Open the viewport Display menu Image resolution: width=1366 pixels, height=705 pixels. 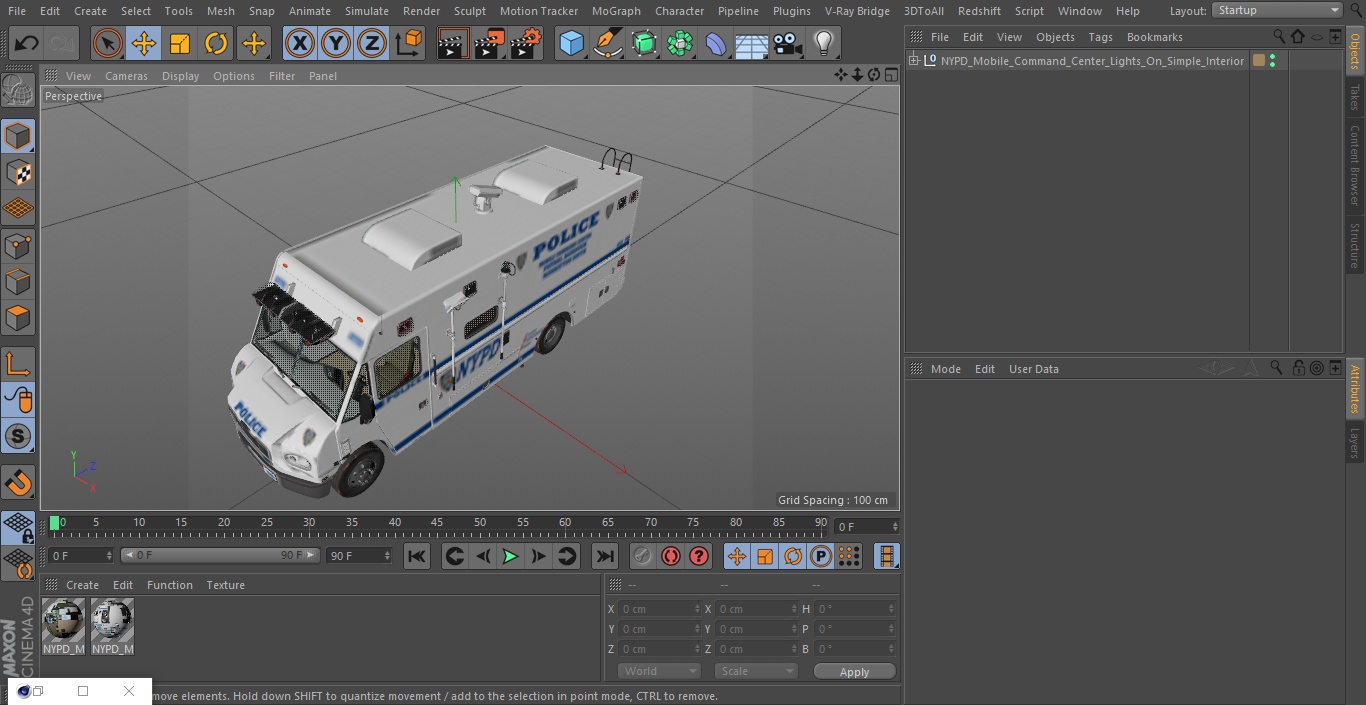pyautogui.click(x=180, y=76)
